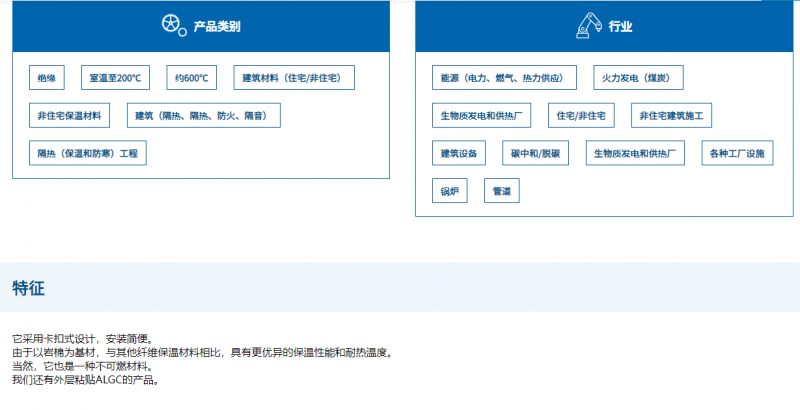Click the 建筑材料（住宅/非住宅）tag
This screenshot has width=800, height=410.
click(294, 78)
